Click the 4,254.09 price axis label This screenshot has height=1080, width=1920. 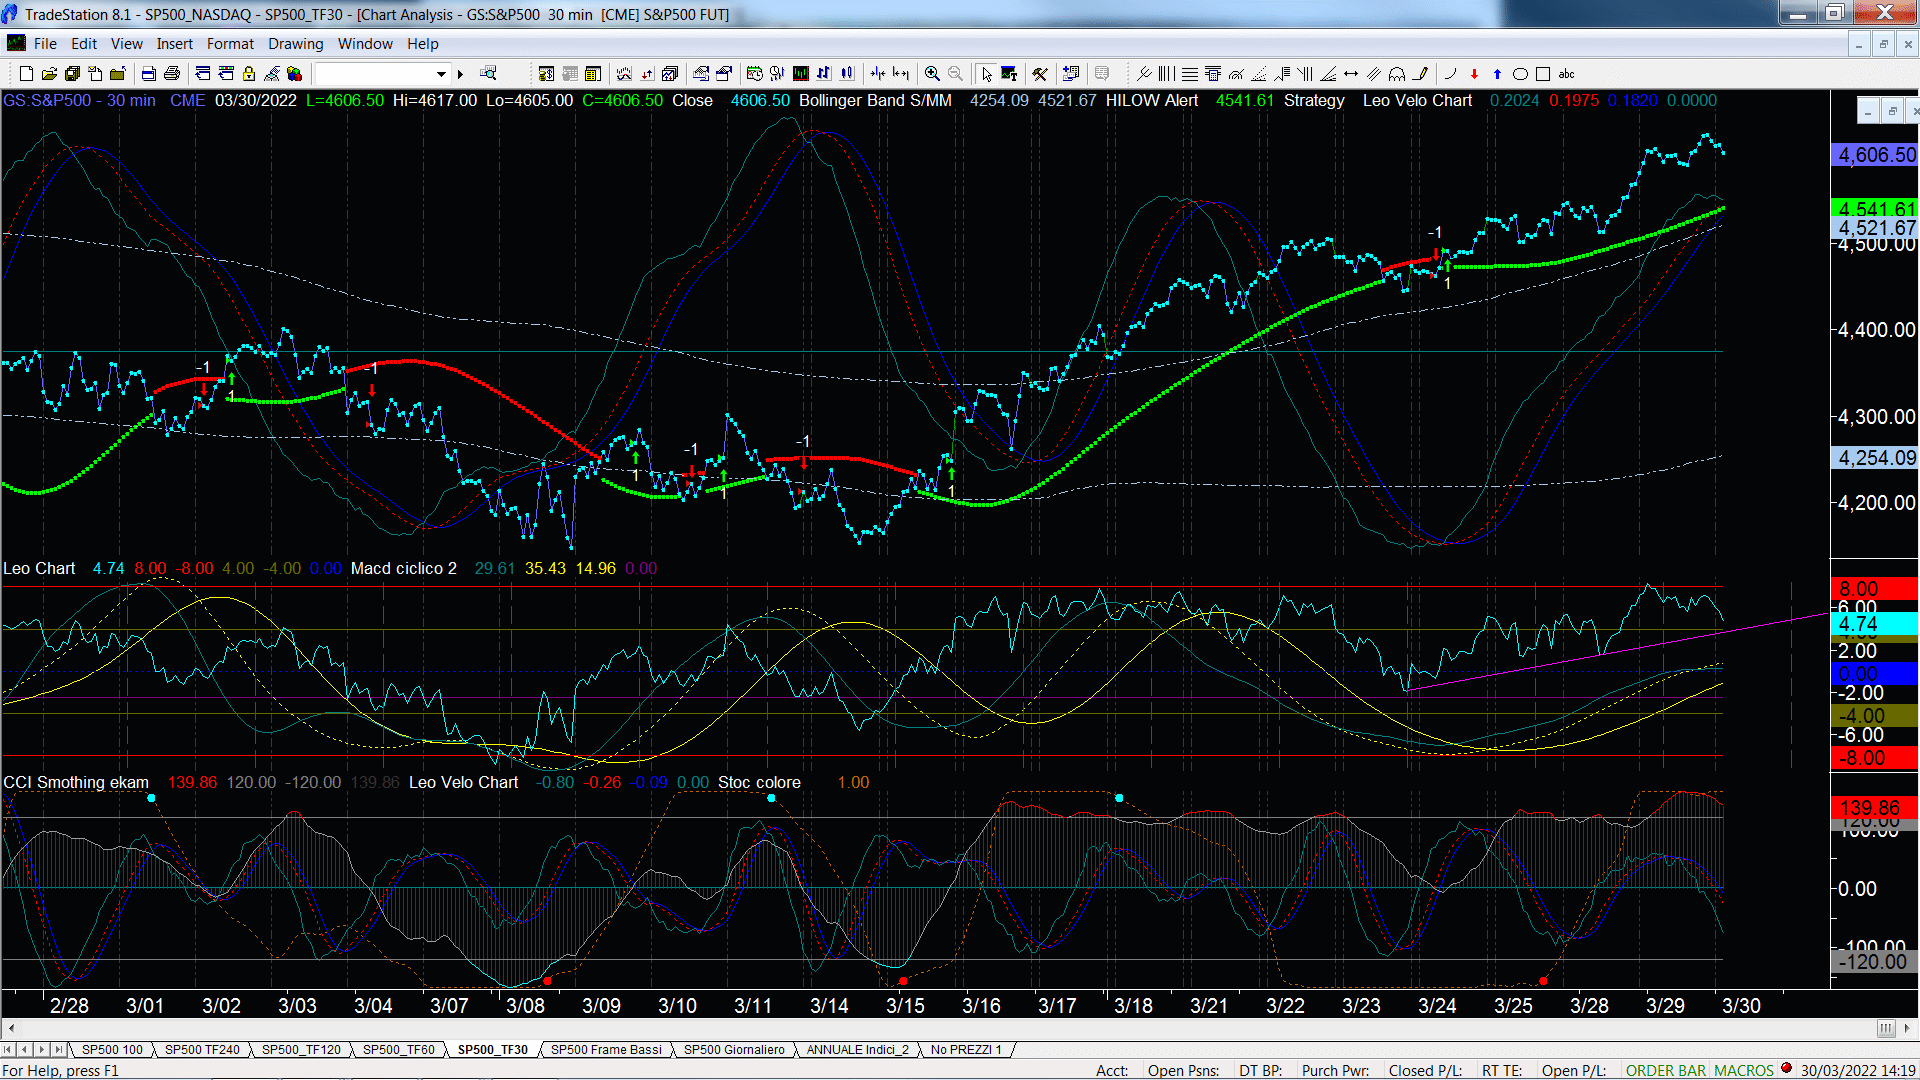click(1876, 458)
